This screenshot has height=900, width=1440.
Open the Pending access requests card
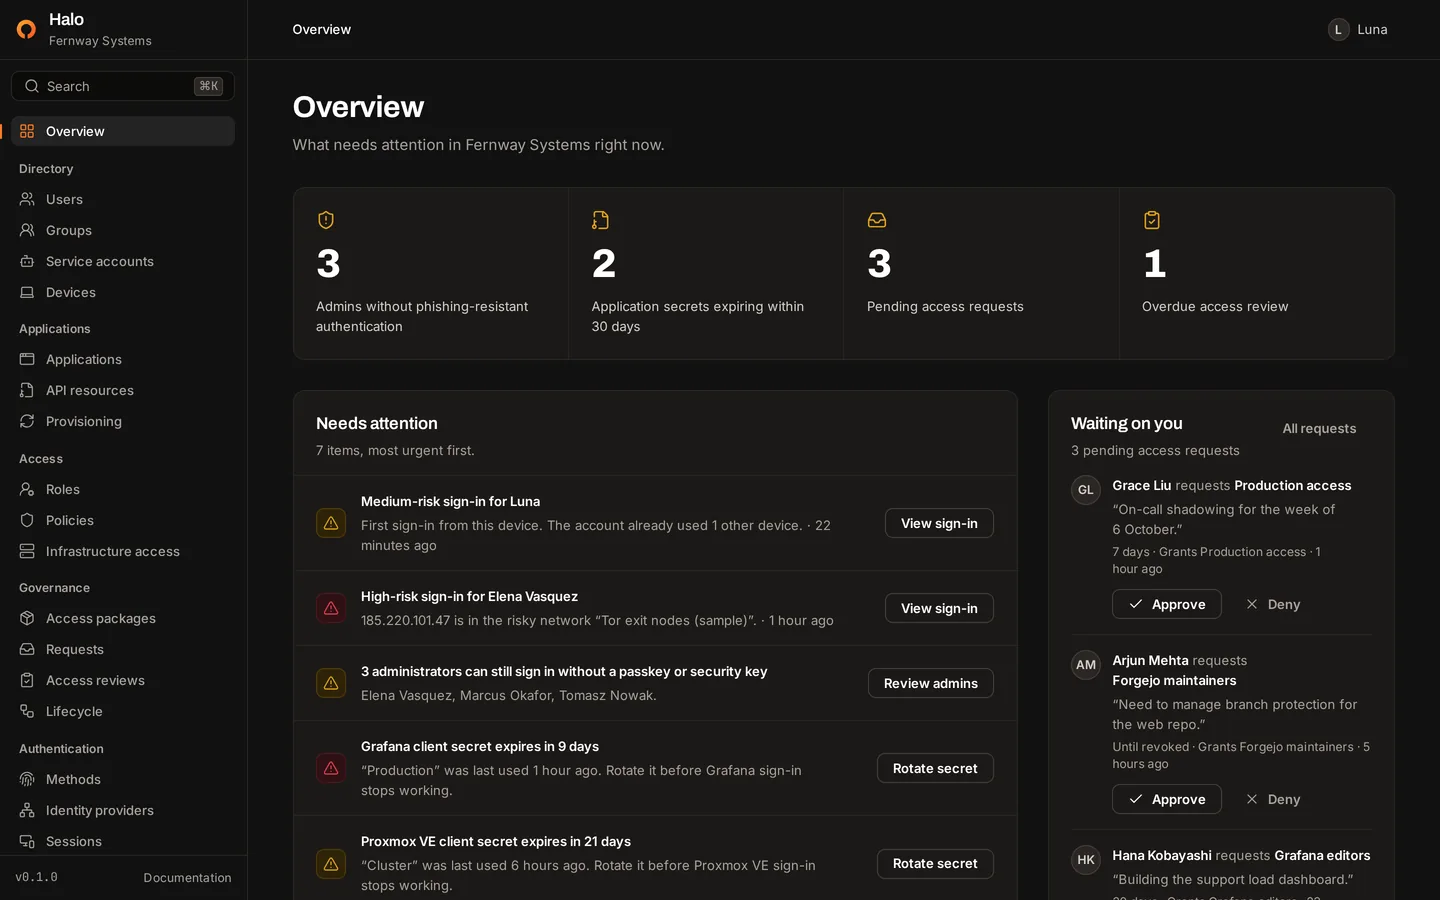tap(981, 273)
